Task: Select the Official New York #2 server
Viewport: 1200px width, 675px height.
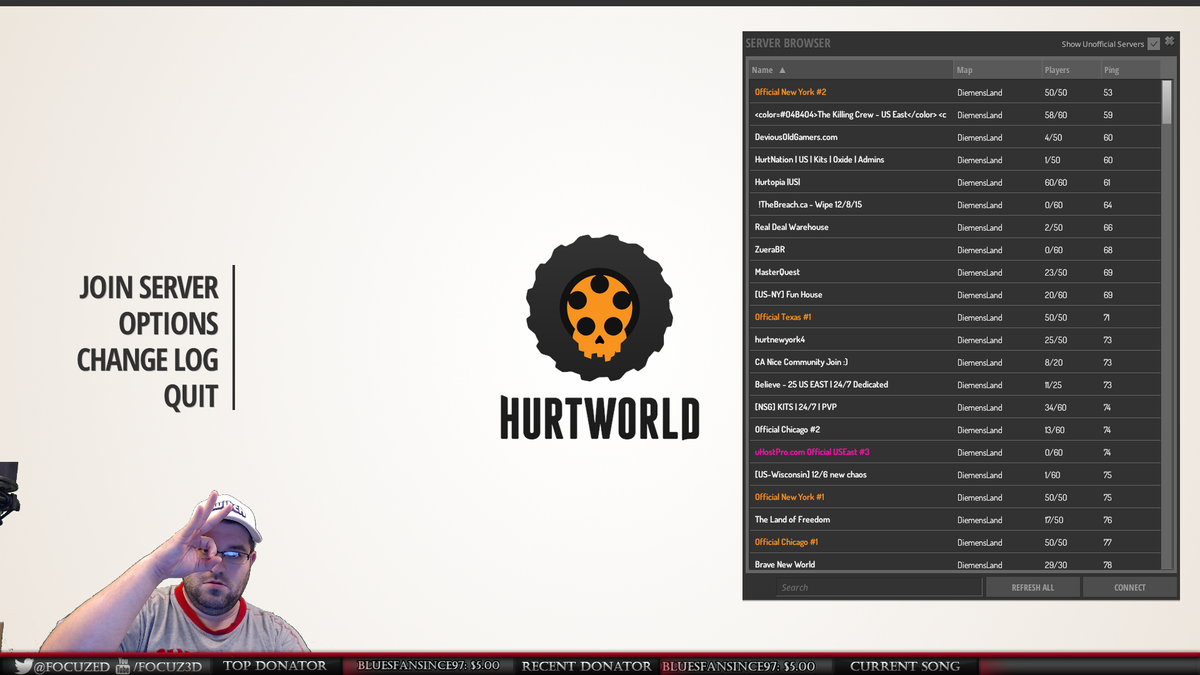Action: point(955,92)
